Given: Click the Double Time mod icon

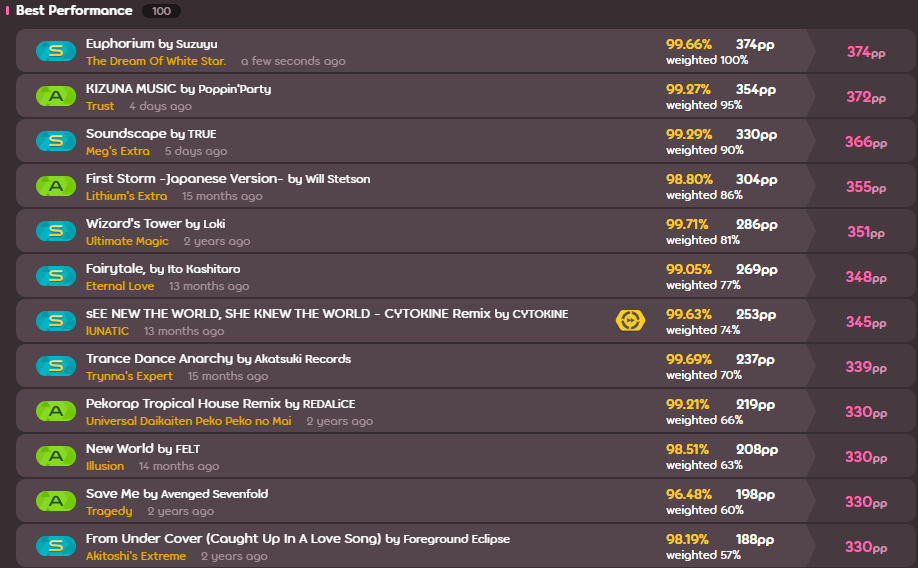Looking at the screenshot, I should click(x=630, y=321).
